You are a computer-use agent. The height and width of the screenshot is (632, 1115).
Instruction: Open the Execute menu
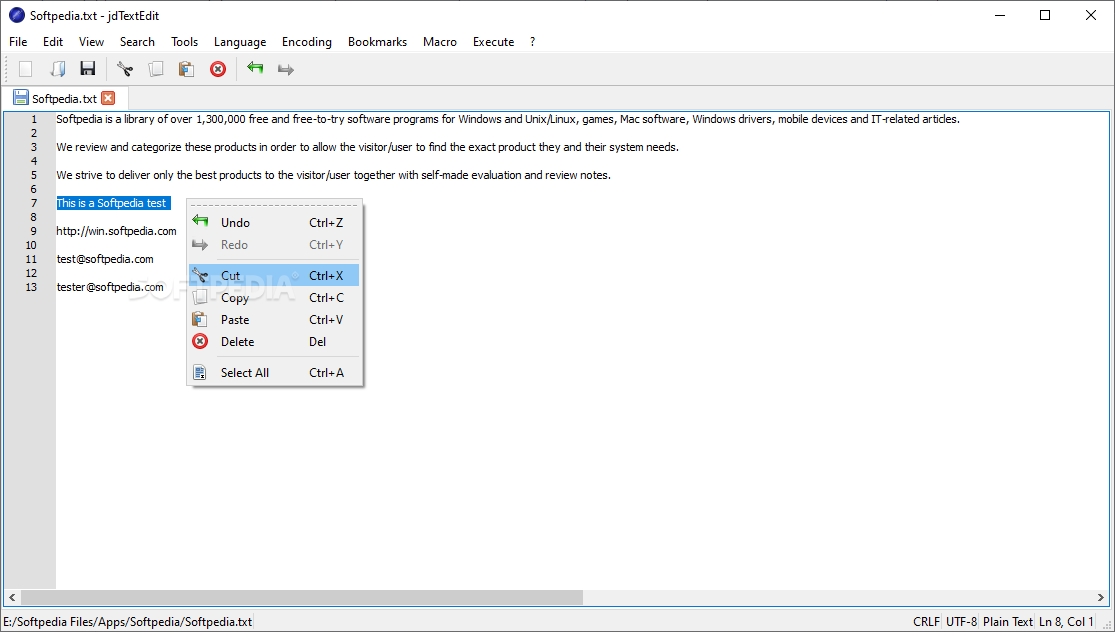click(493, 42)
